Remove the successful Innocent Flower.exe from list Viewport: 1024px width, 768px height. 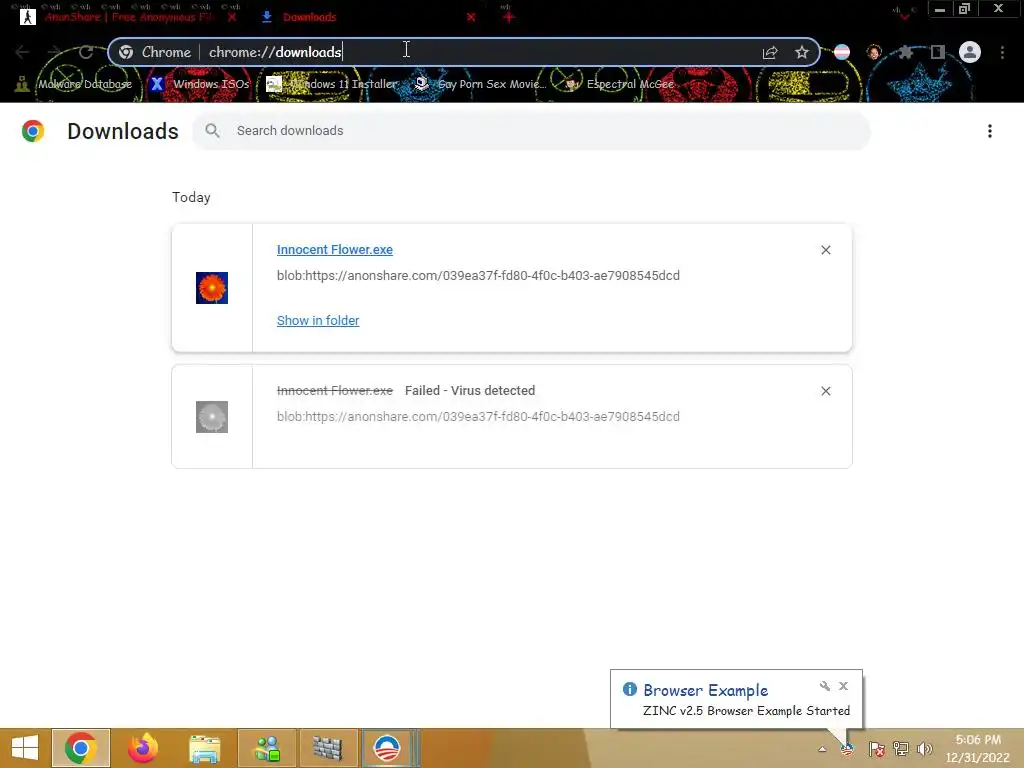click(825, 250)
